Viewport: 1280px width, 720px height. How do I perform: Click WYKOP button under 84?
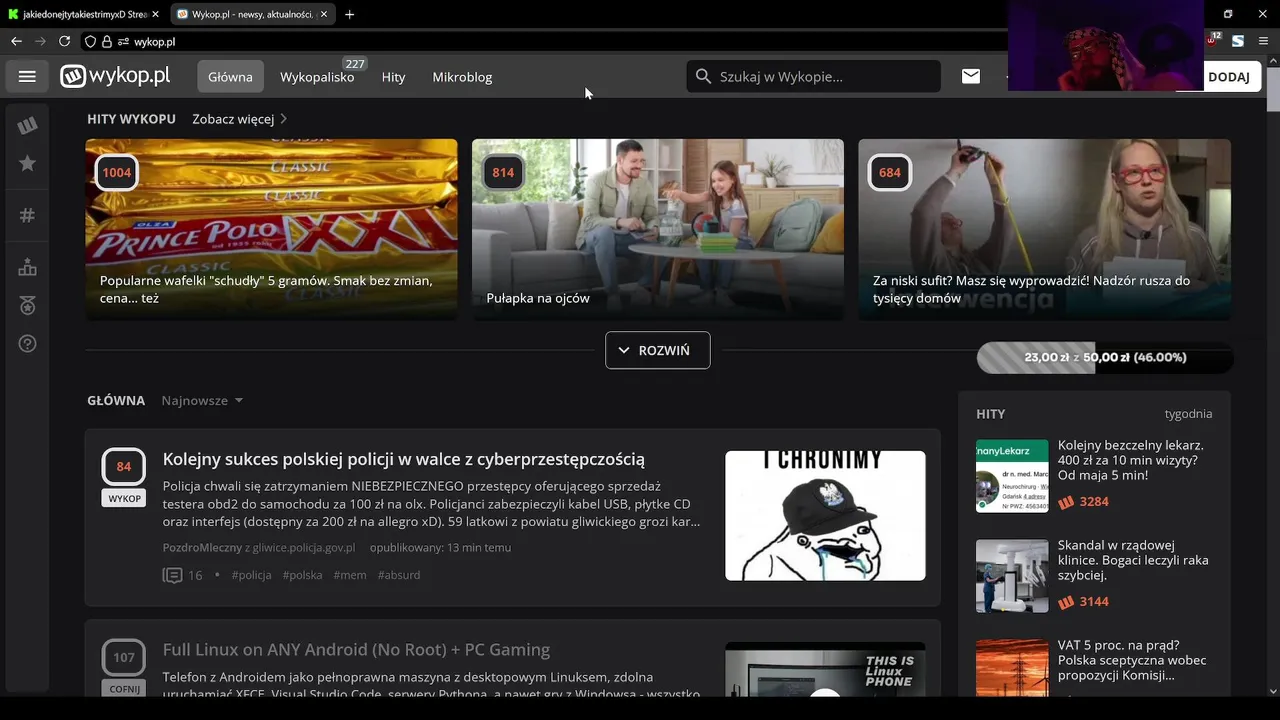[124, 498]
